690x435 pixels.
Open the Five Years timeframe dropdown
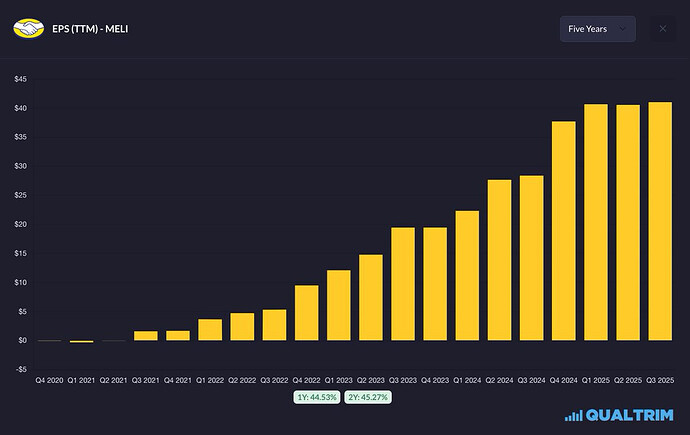[598, 29]
